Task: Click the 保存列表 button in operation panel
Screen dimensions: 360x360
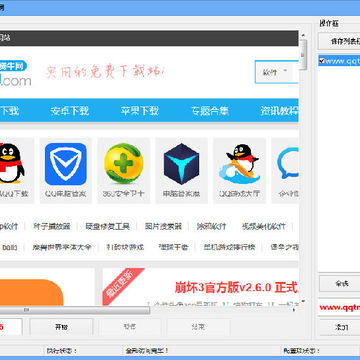Action: point(339,41)
